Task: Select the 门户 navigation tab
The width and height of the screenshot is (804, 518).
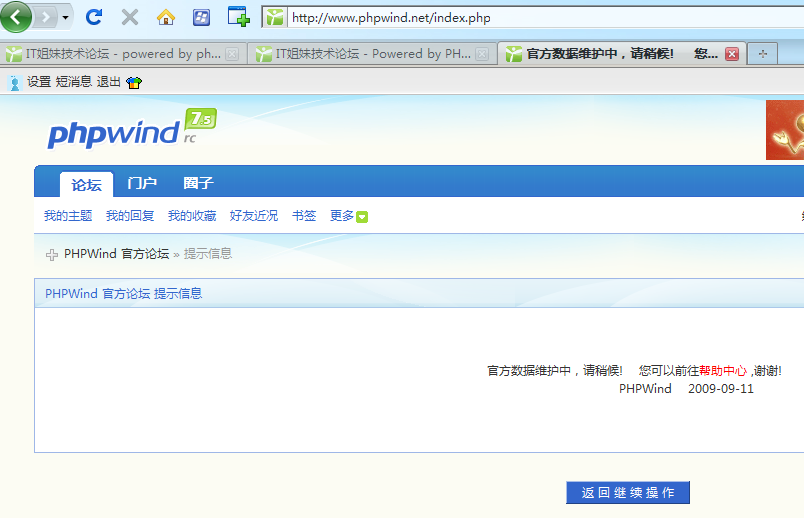Action: click(142, 183)
